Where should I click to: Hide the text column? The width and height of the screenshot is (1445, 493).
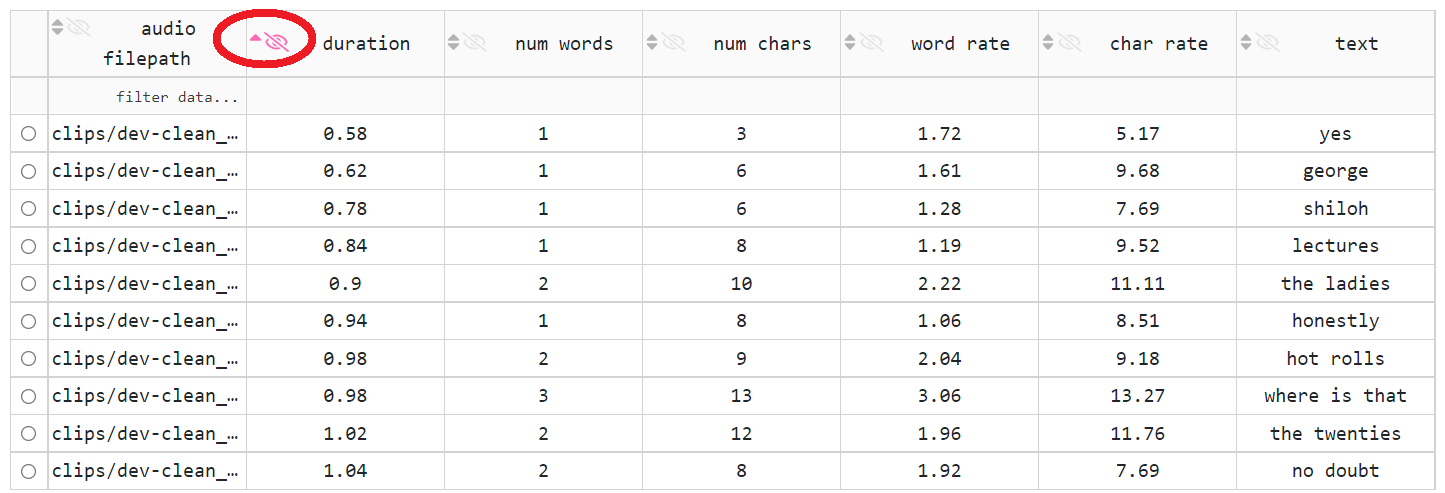(x=1266, y=42)
